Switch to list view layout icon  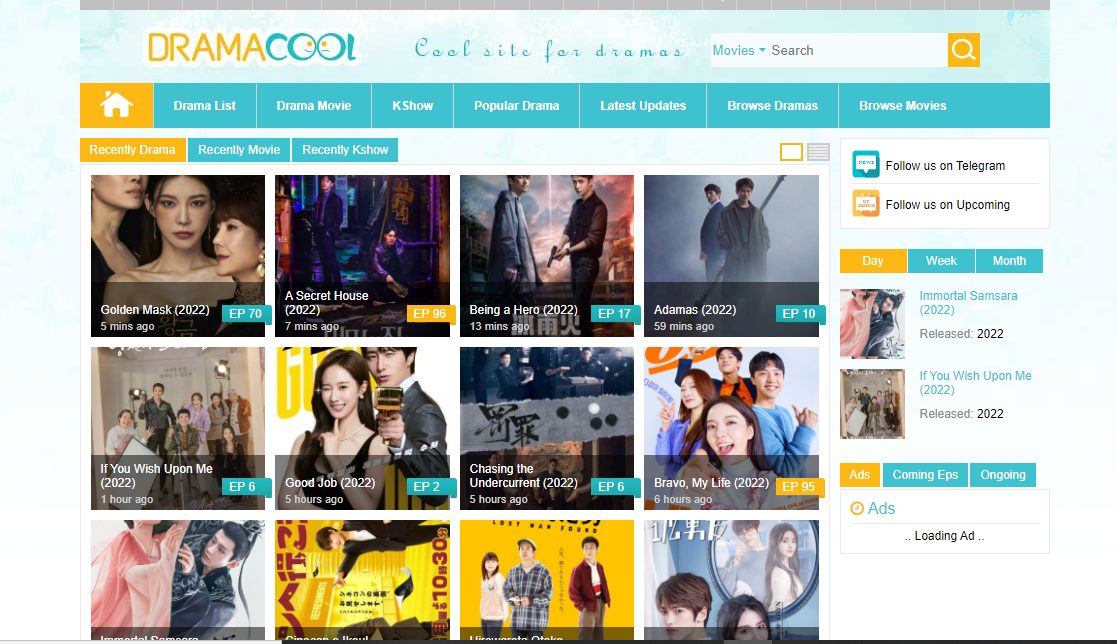pyautogui.click(x=818, y=152)
